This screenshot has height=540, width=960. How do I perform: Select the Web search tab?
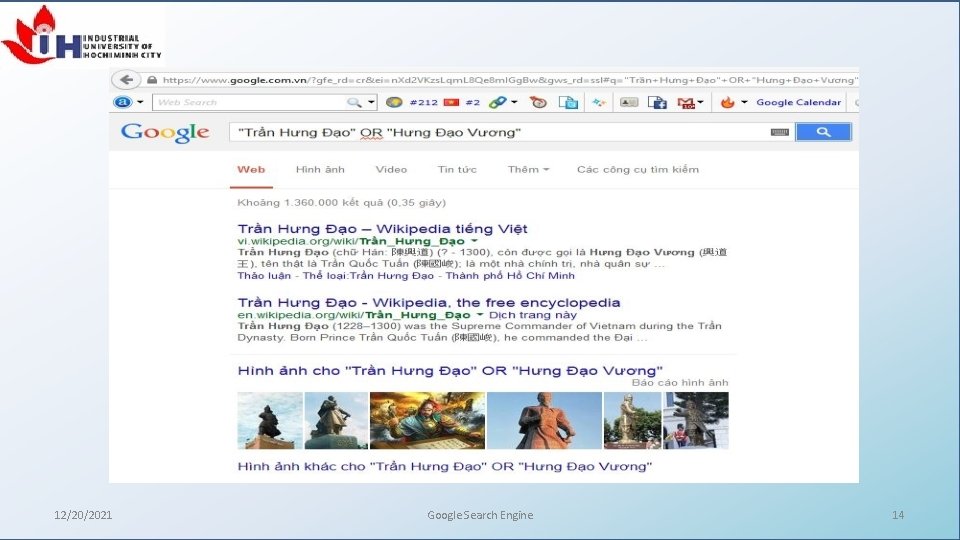[251, 170]
